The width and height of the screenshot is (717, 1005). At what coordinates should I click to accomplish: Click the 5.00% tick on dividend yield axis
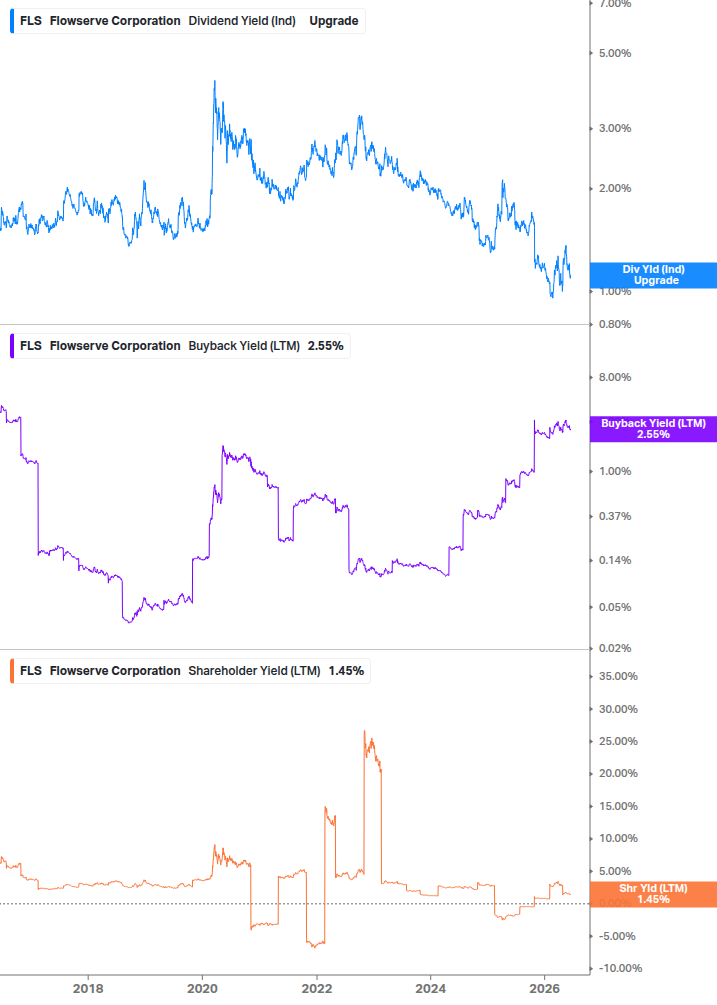(615, 53)
